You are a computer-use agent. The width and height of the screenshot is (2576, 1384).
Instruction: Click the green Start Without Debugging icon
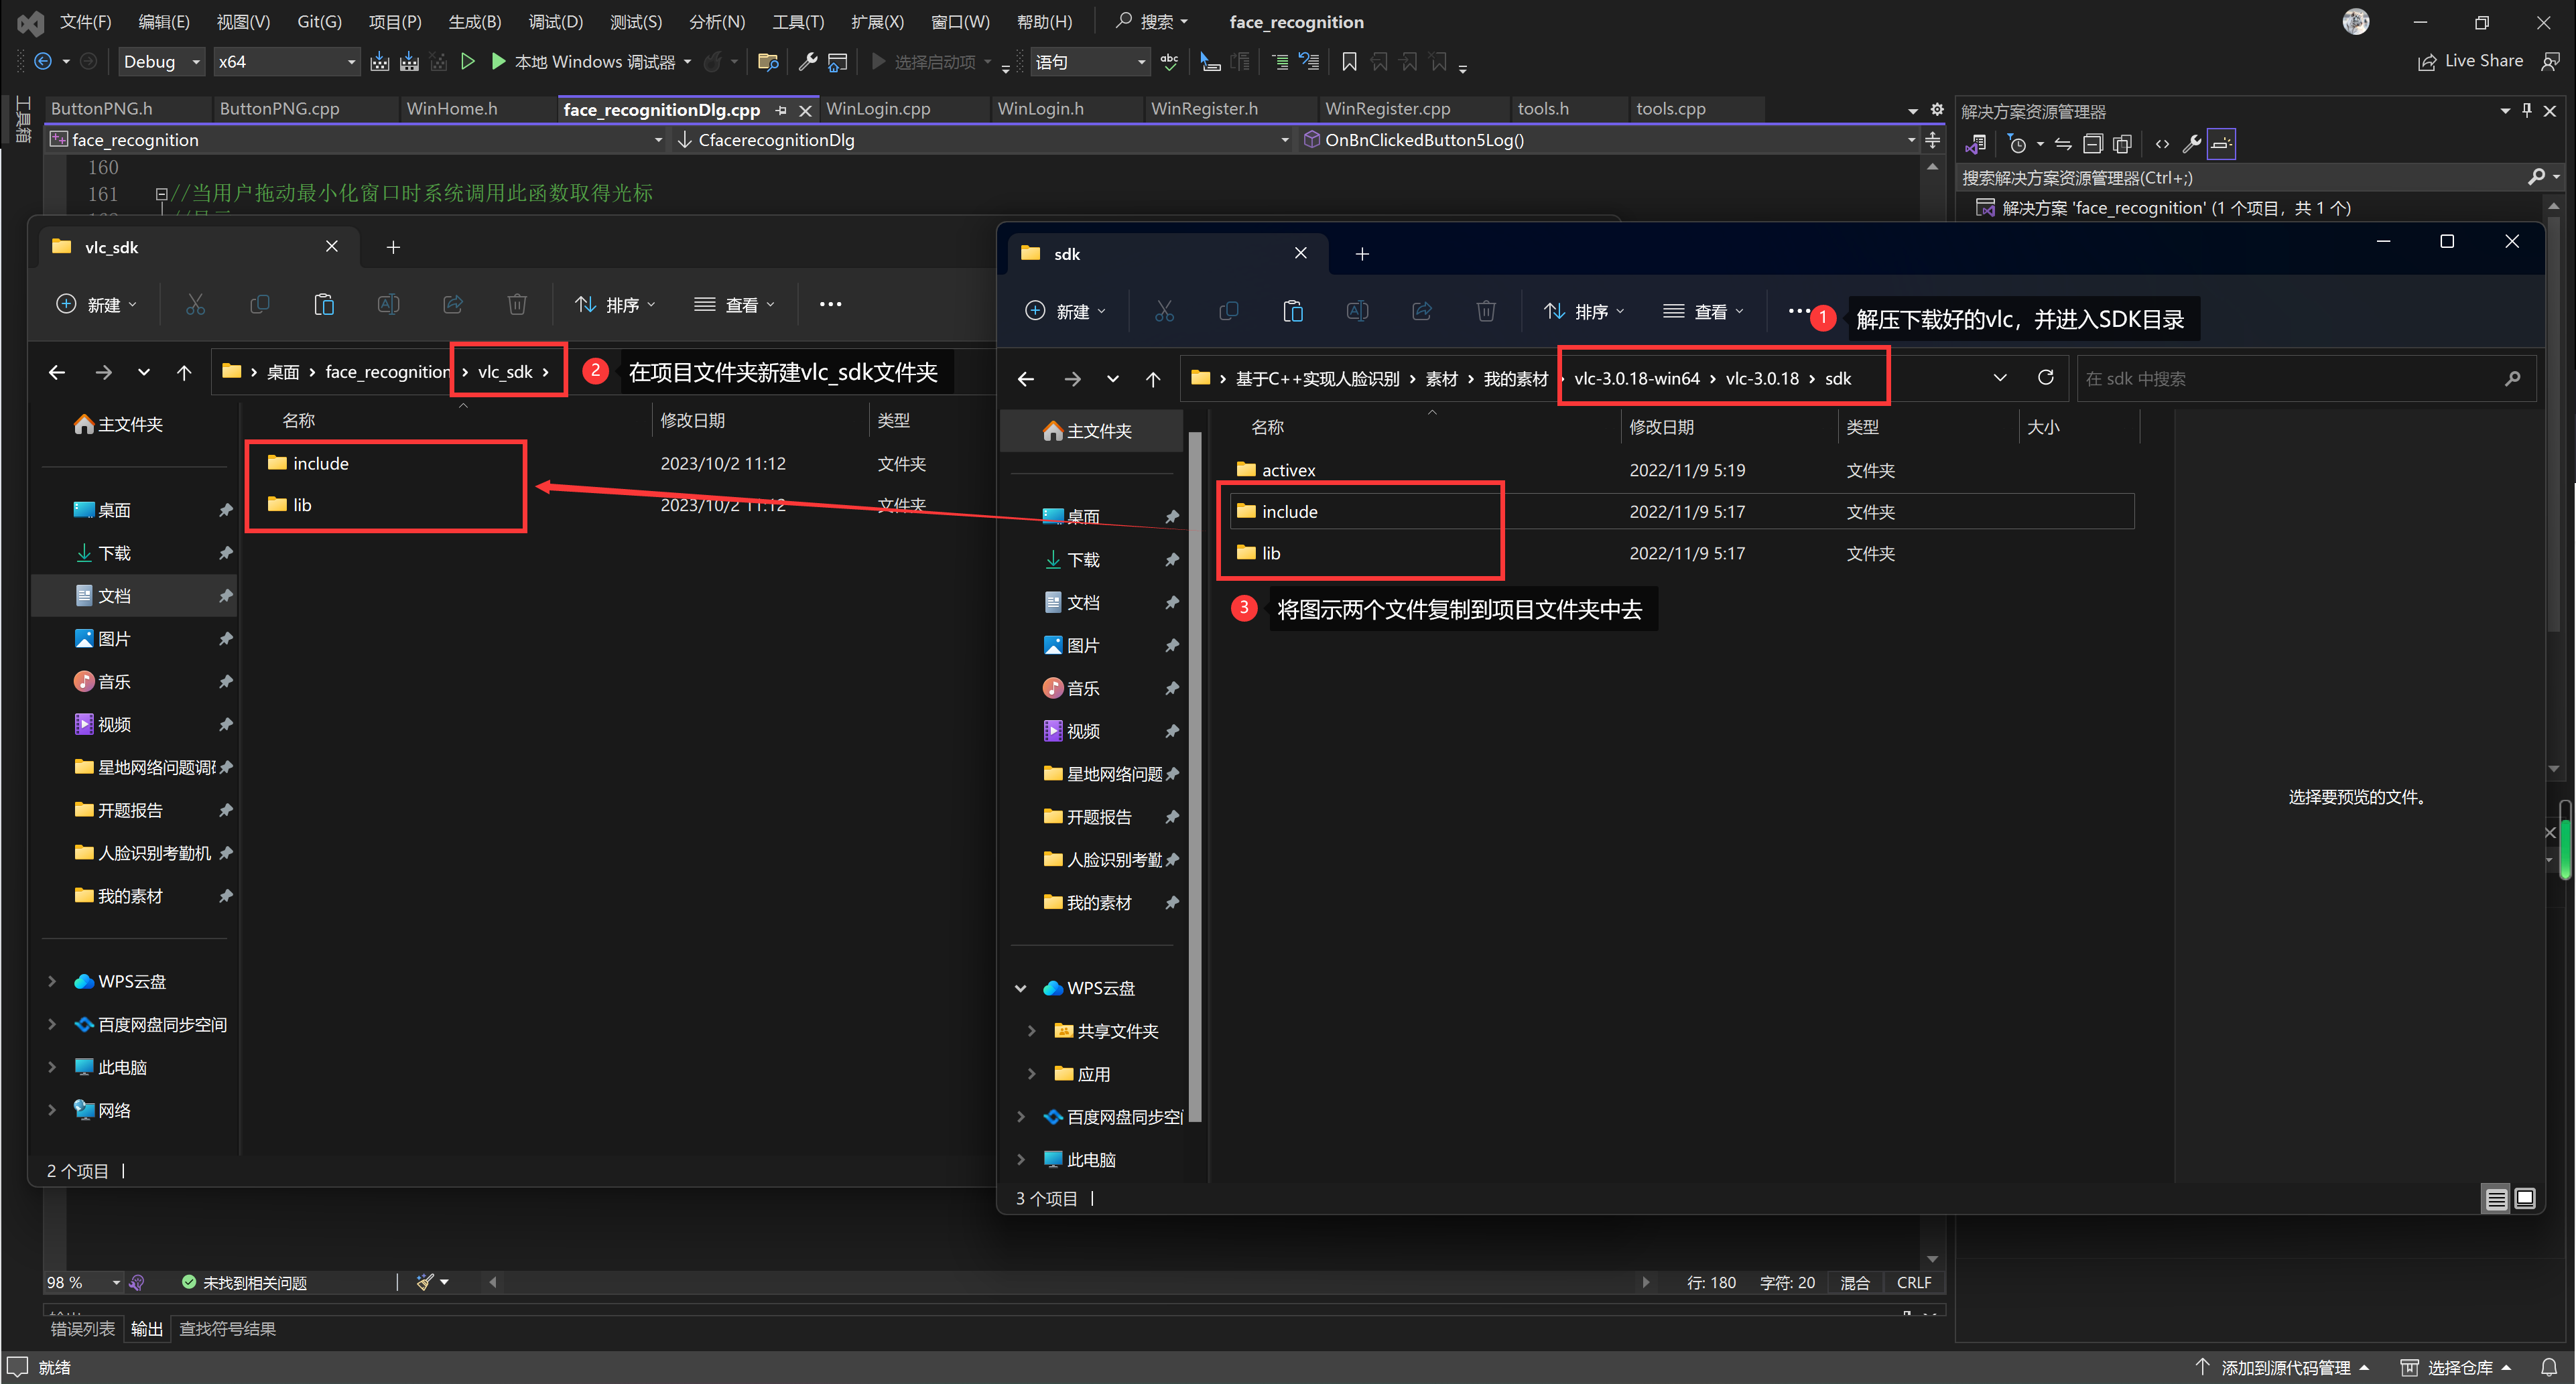[467, 62]
